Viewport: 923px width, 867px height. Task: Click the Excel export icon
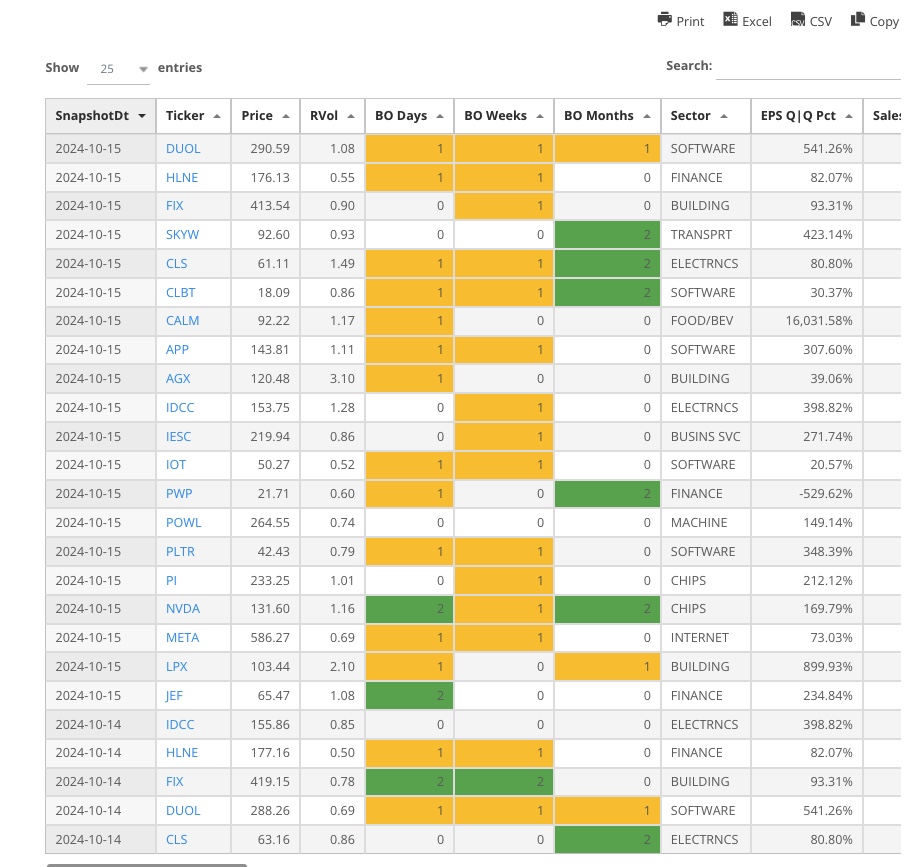pos(731,20)
